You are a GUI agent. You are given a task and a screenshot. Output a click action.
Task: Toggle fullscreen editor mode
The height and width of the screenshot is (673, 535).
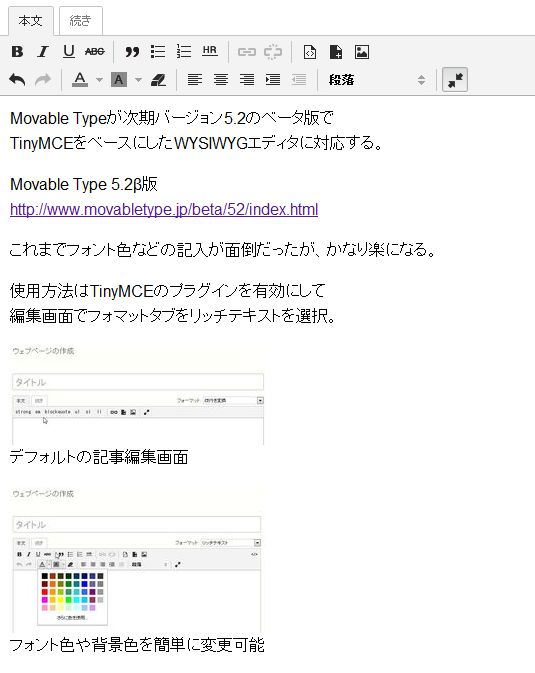pyautogui.click(x=455, y=80)
